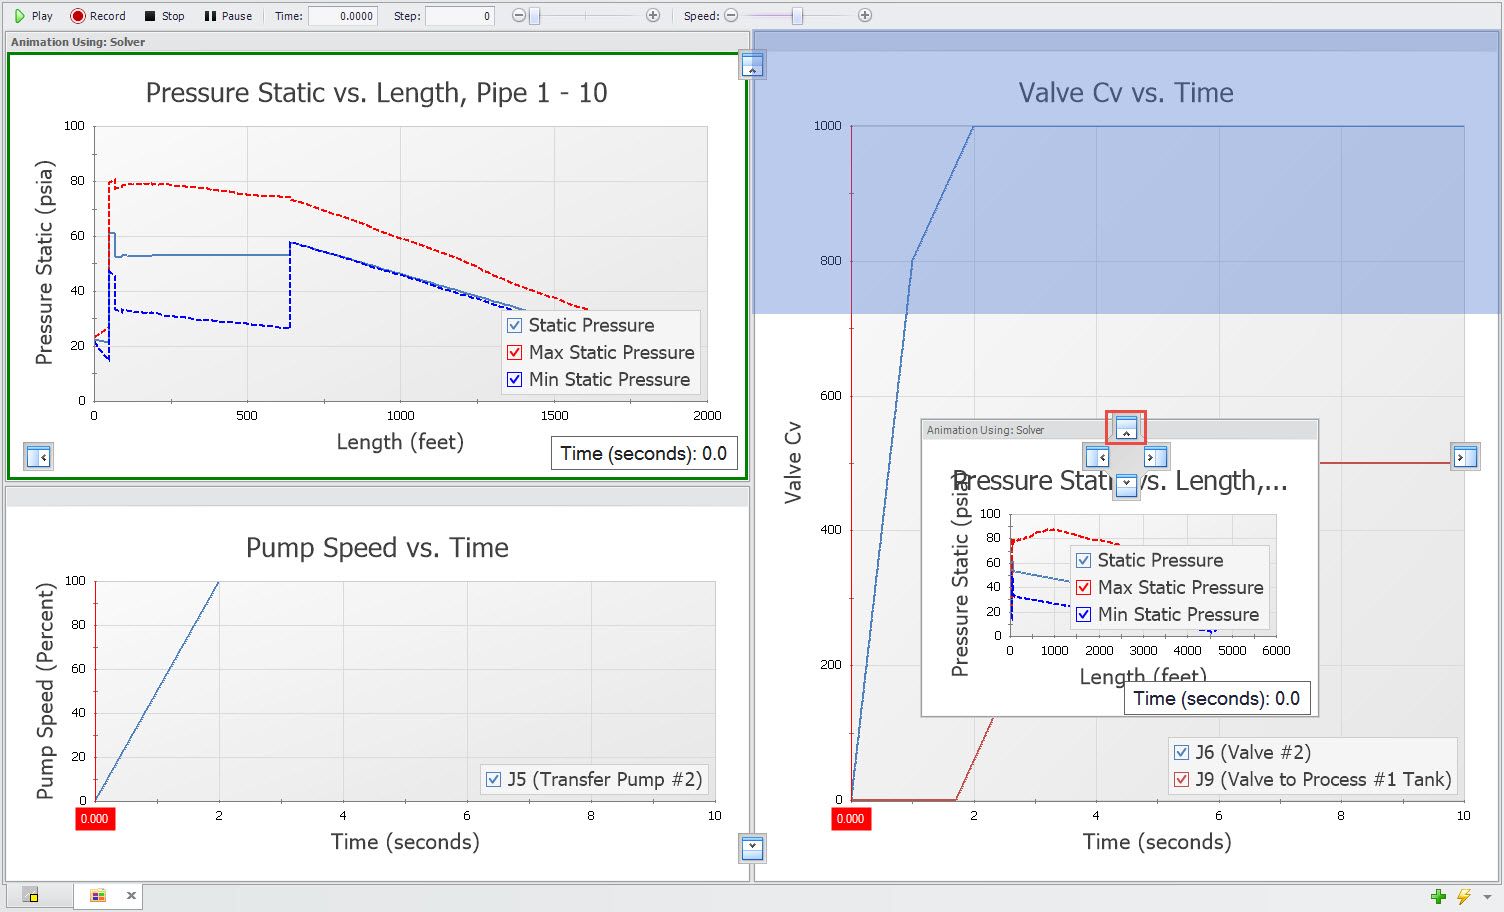Uncheck J6 (Valve #2) legend checkbox
The image size is (1504, 912).
(x=1182, y=753)
